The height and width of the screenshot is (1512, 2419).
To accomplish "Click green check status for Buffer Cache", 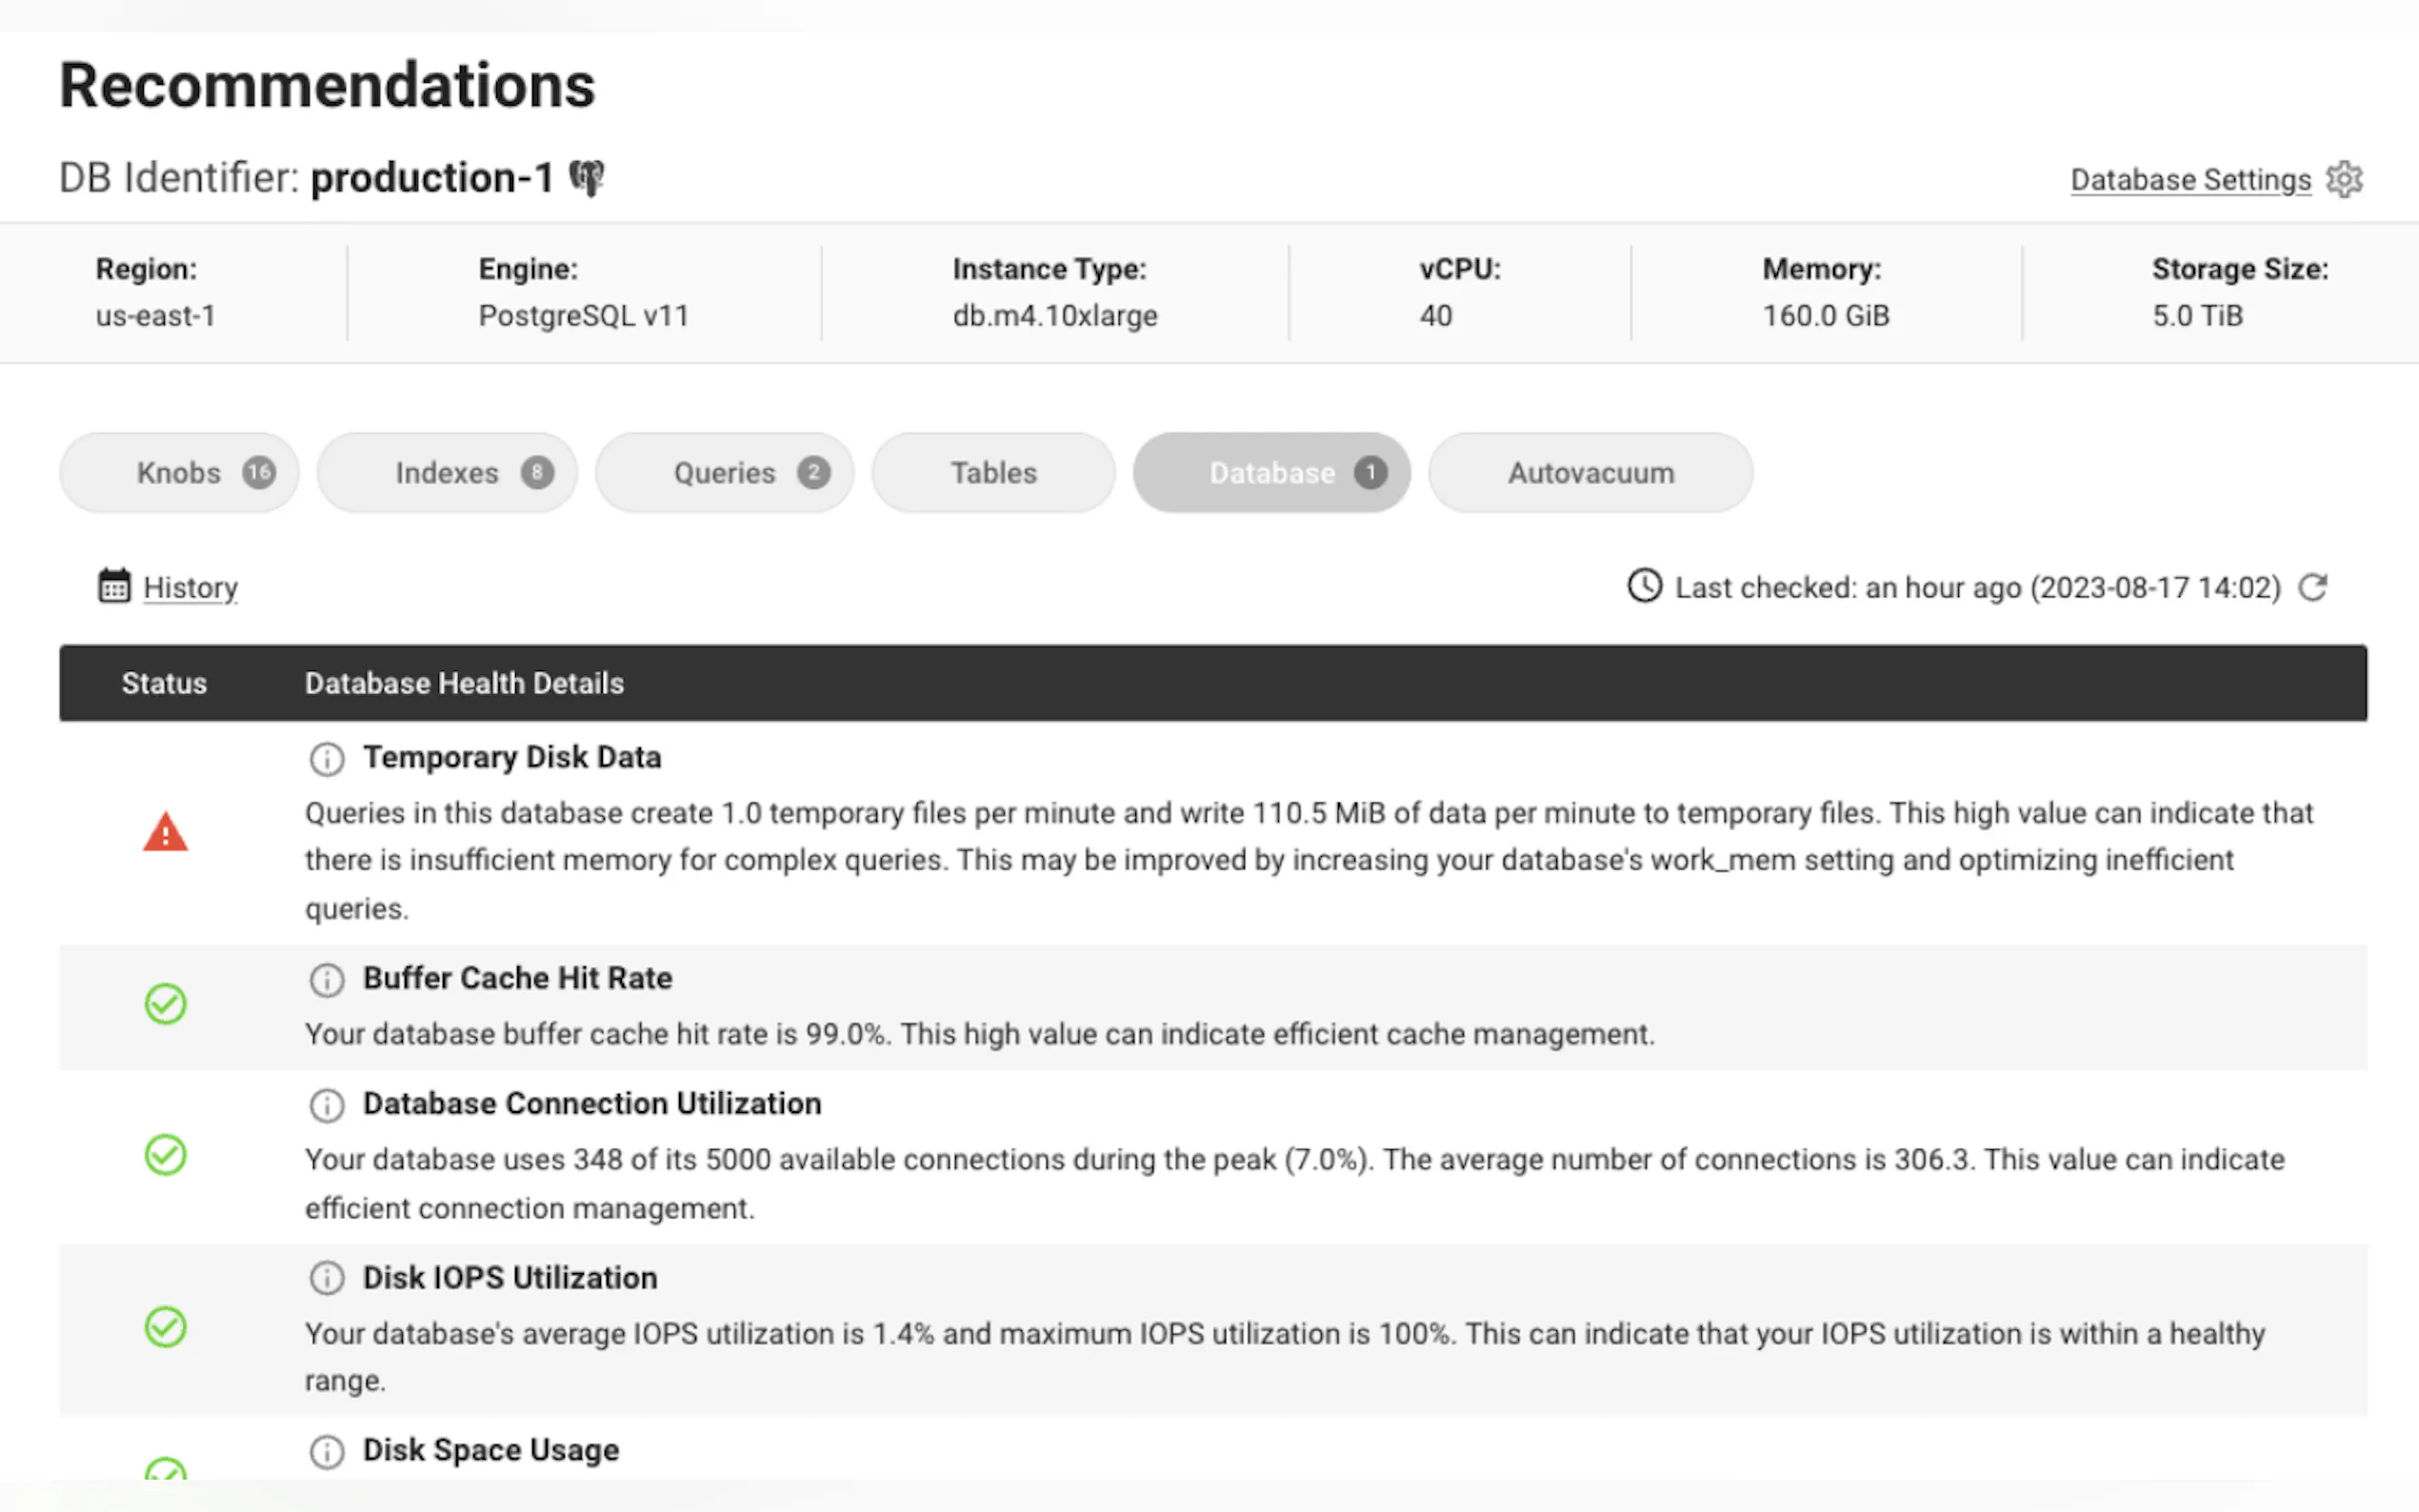I will pos(165,1004).
